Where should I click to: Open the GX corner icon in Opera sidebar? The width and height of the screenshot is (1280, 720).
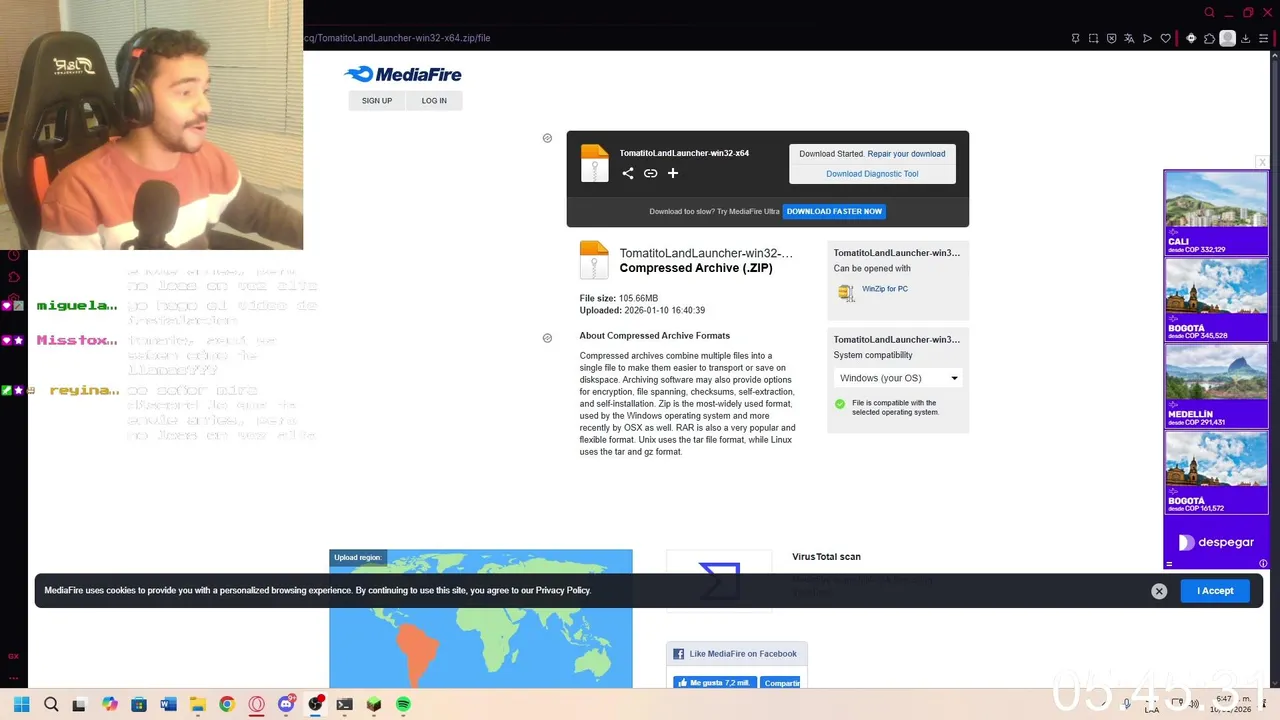click(13, 656)
